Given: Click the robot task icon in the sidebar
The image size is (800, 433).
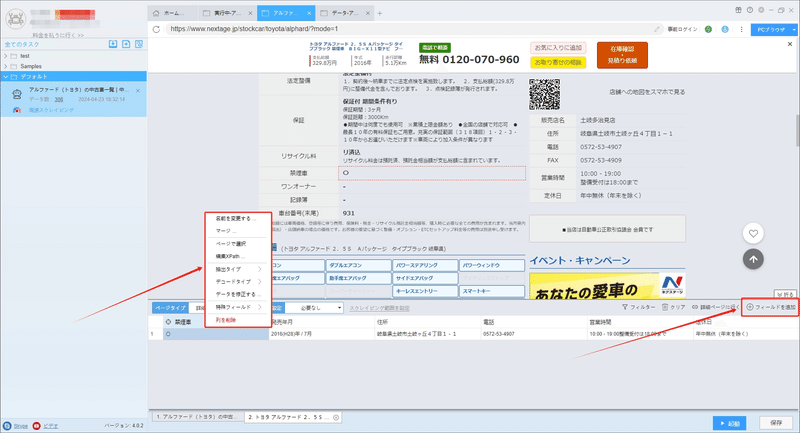Looking at the screenshot, I should click(x=17, y=94).
